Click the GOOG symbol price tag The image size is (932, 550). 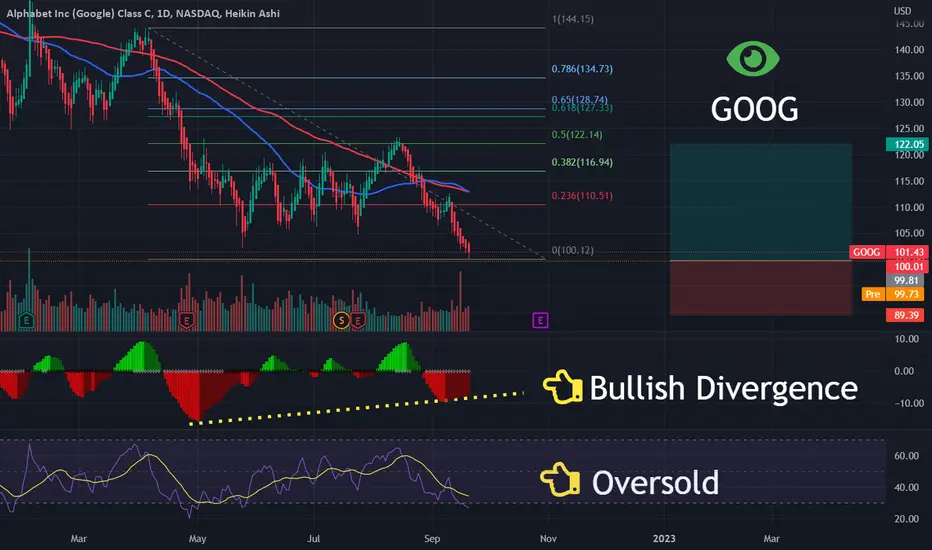pyautogui.click(x=867, y=252)
